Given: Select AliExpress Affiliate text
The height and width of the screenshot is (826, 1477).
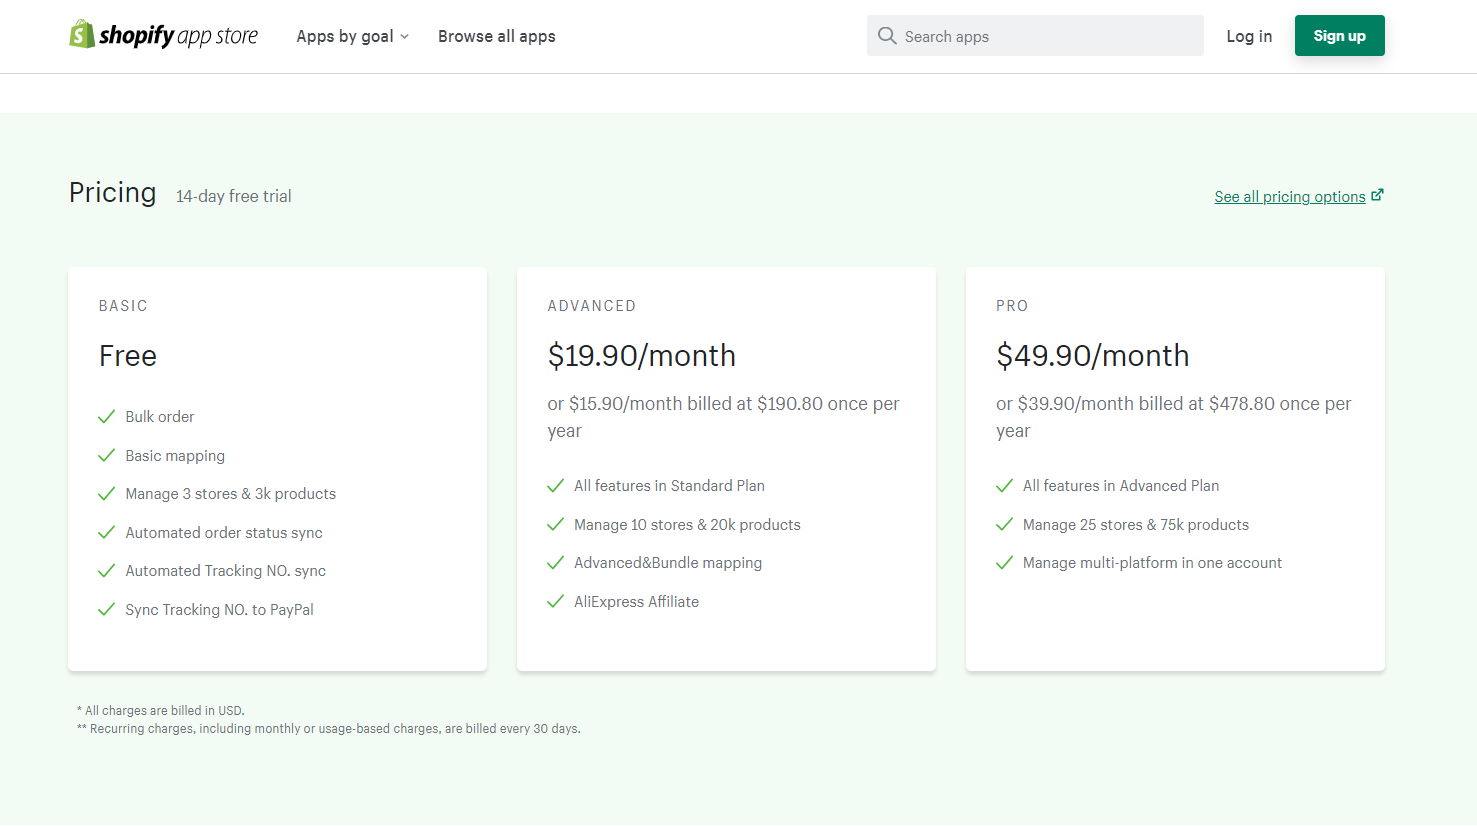Looking at the screenshot, I should click(636, 602).
